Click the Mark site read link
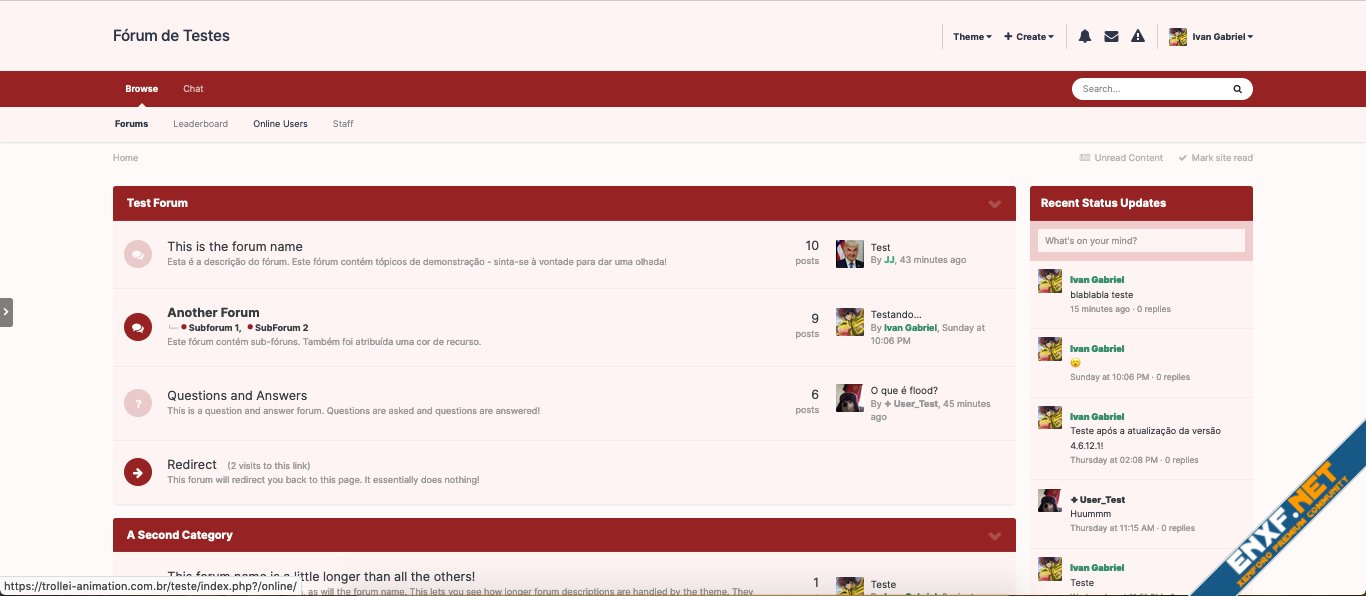The width and height of the screenshot is (1366, 596). [1215, 158]
